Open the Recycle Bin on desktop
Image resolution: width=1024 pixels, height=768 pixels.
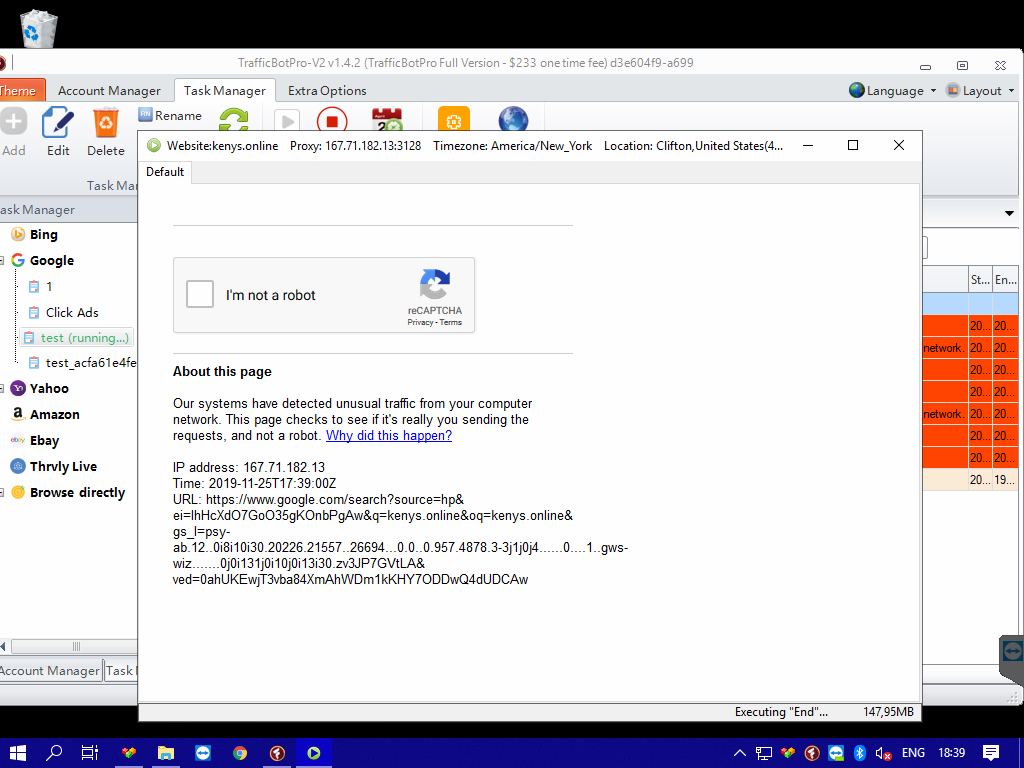pyautogui.click(x=38, y=28)
